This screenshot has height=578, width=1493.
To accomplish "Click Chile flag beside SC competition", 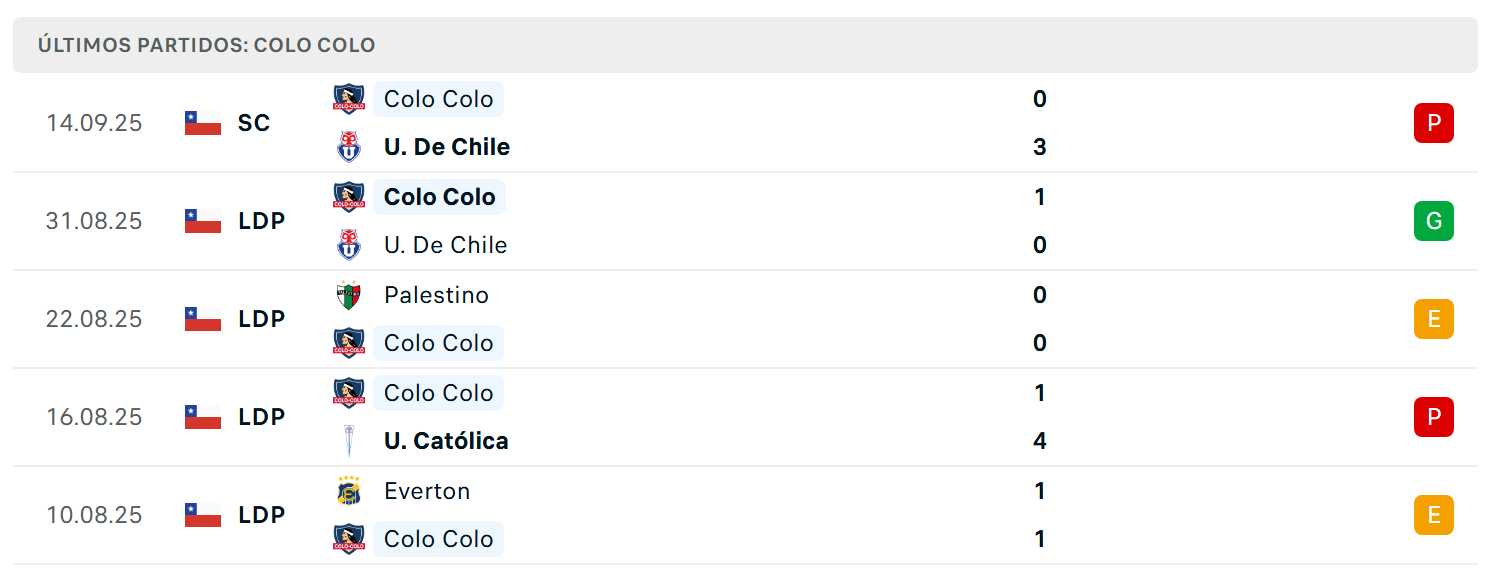I will point(203,123).
